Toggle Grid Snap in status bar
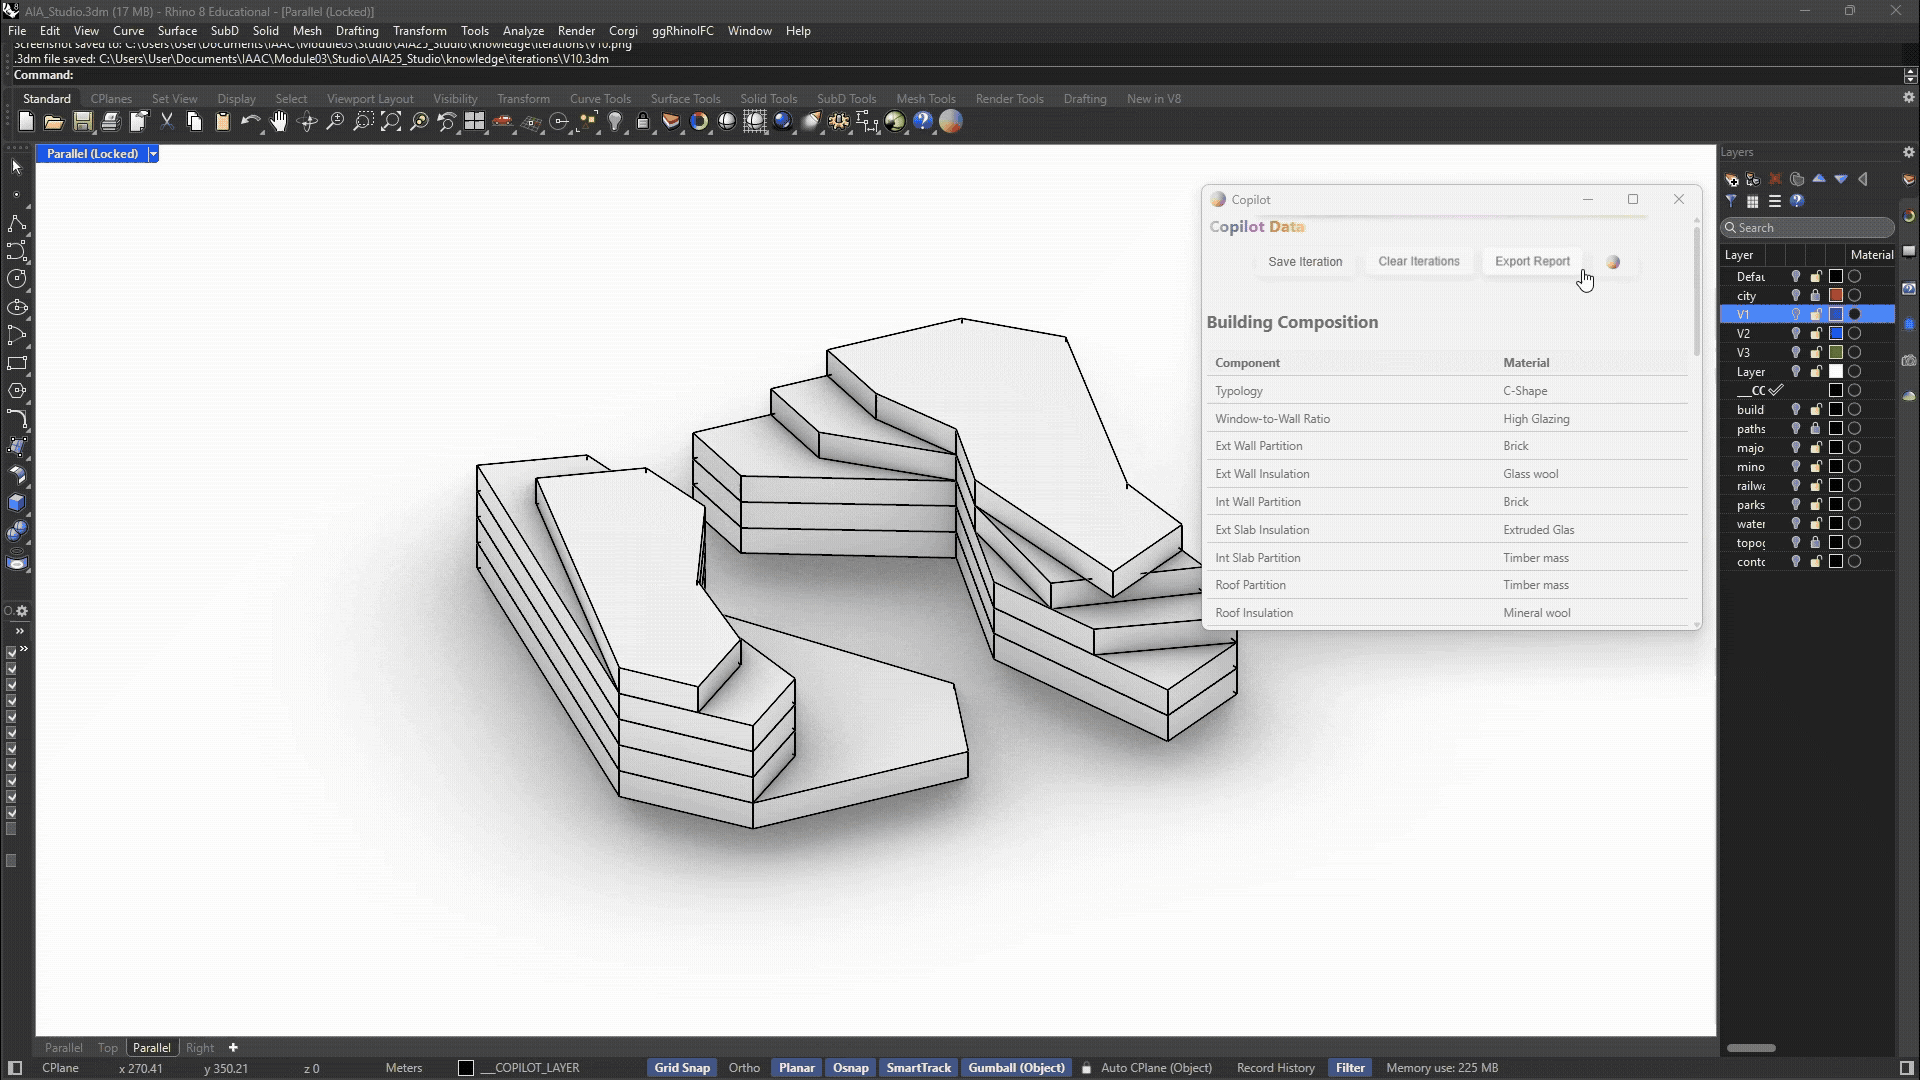 point(682,1068)
